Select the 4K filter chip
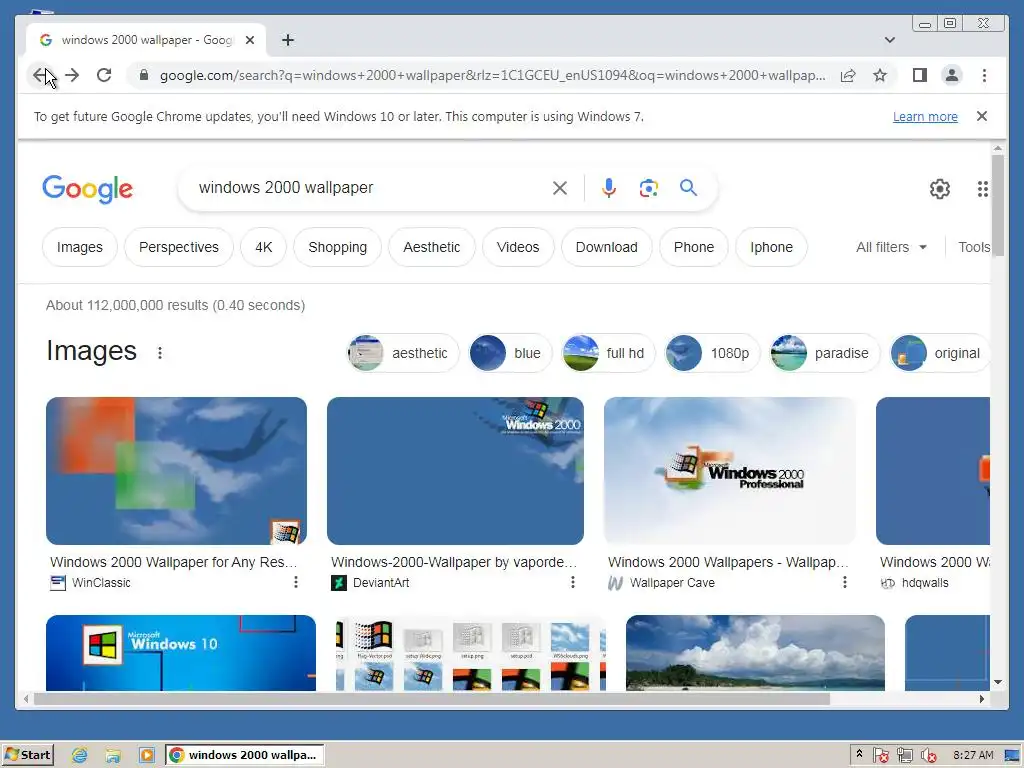 click(x=263, y=247)
